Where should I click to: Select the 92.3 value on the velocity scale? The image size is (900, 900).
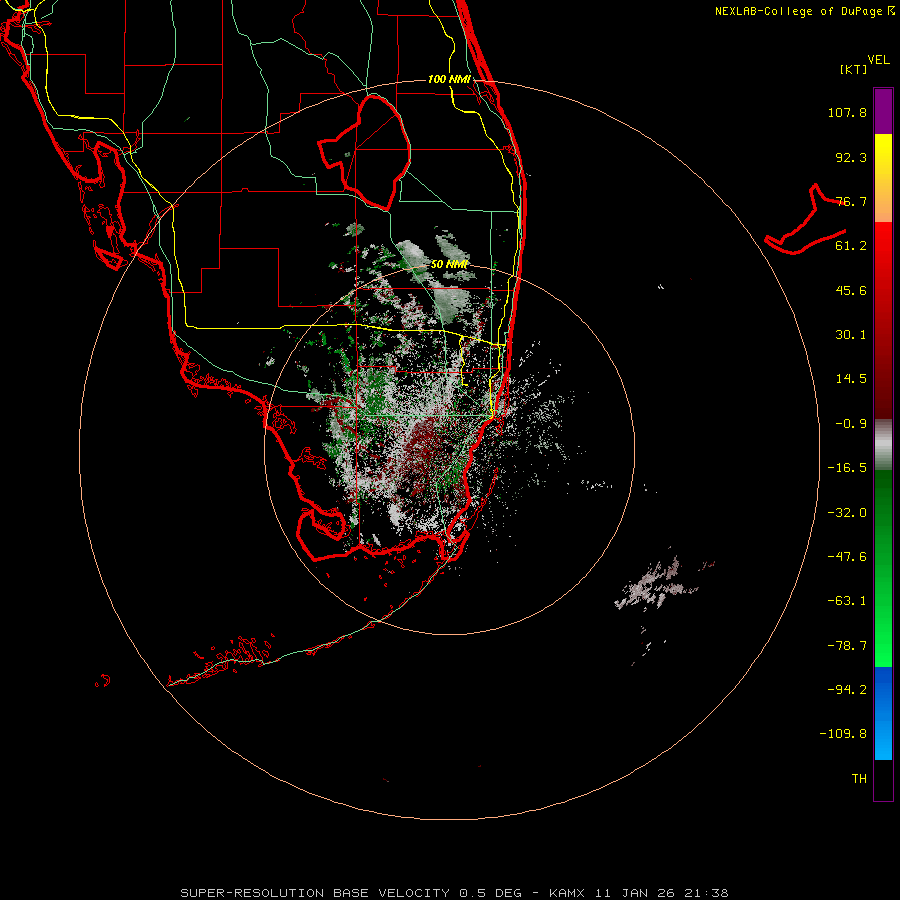[x=851, y=157]
